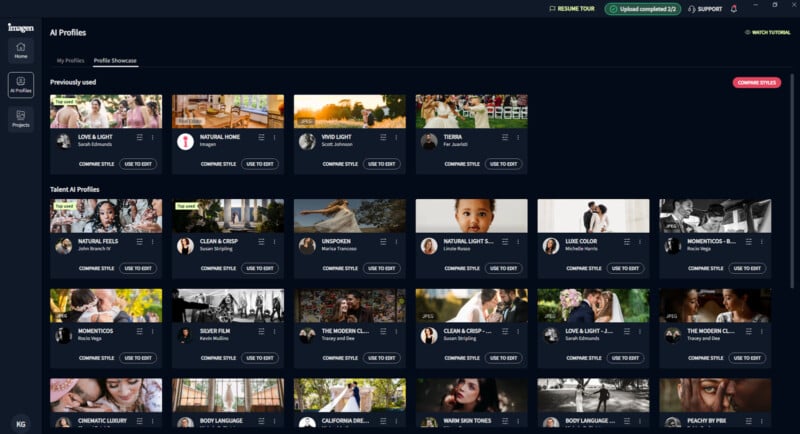Expand the three-dot menu on Tierra profile
Screen dimensions: 800x434
pyautogui.click(x=517, y=137)
